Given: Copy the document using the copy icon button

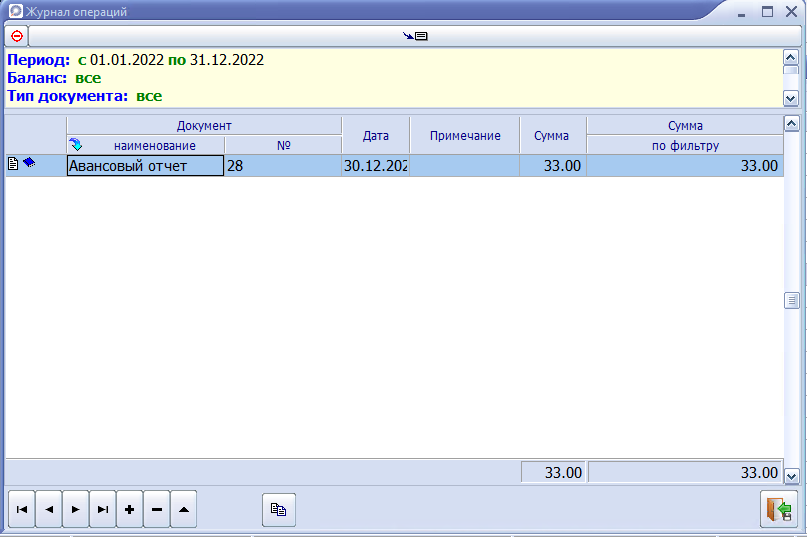Looking at the screenshot, I should pyautogui.click(x=278, y=510).
